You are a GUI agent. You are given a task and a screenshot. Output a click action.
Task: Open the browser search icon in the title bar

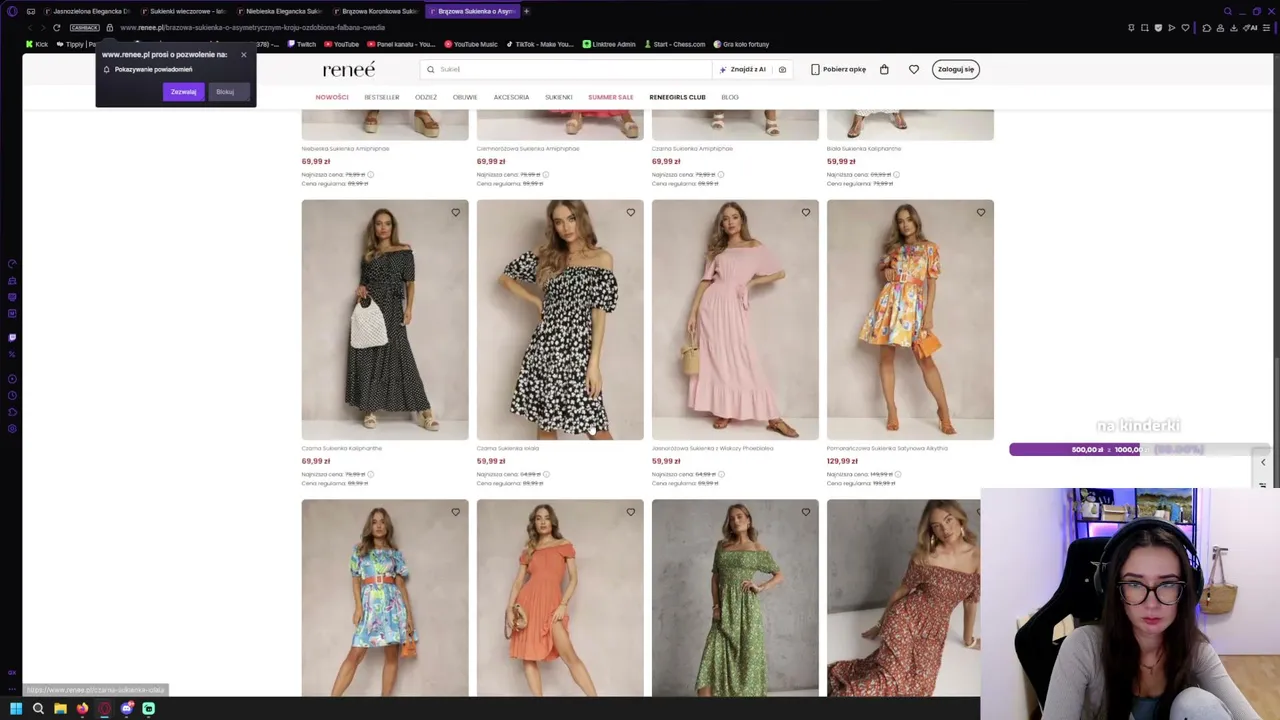(x=1228, y=11)
